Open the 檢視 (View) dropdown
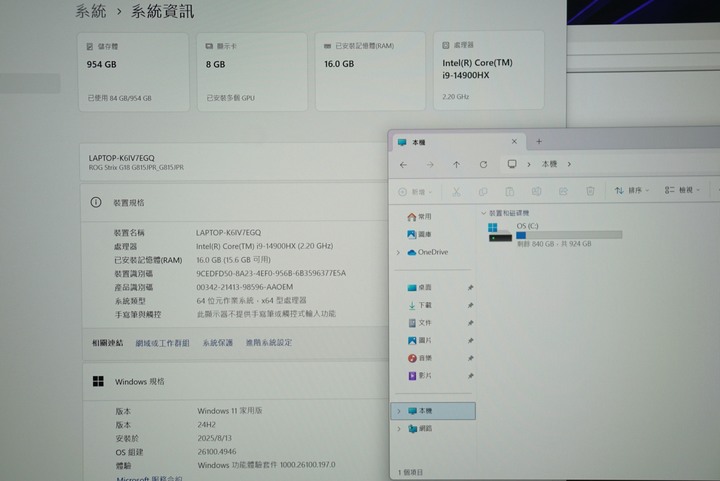 pos(682,190)
